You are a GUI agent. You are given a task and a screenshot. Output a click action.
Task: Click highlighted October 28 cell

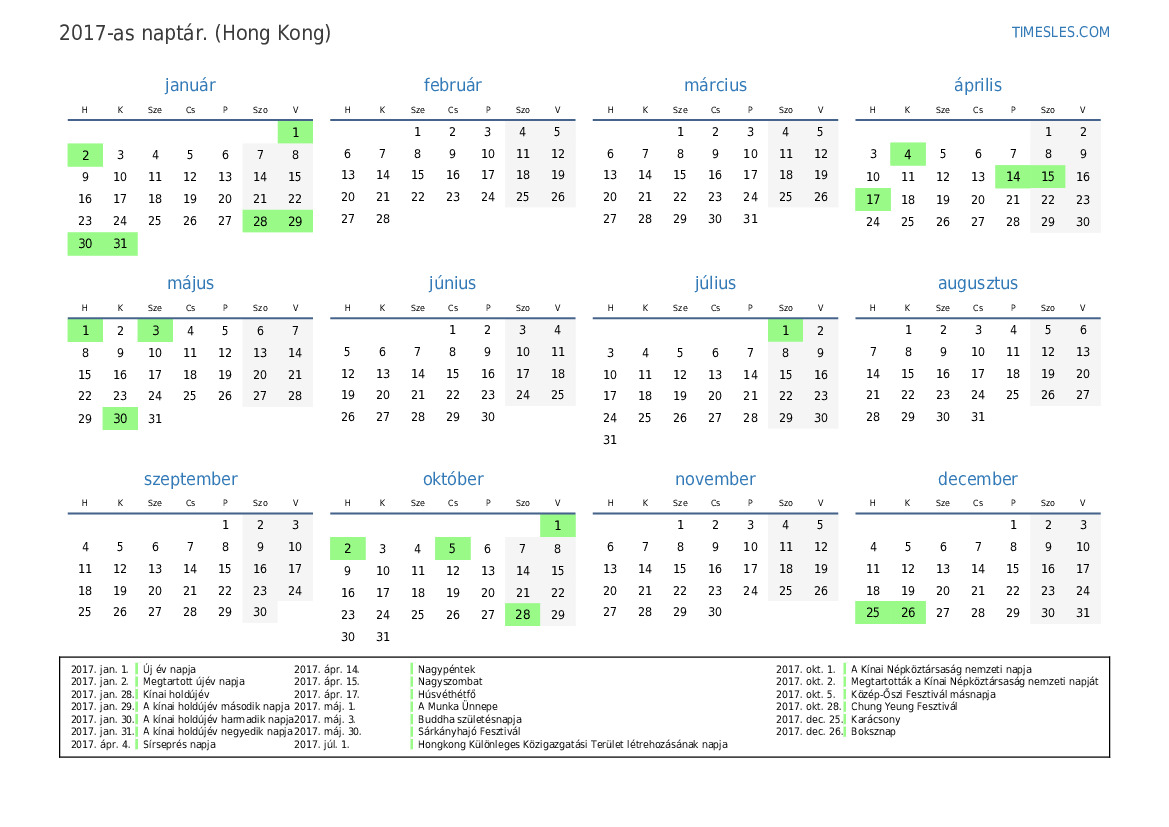click(x=523, y=614)
